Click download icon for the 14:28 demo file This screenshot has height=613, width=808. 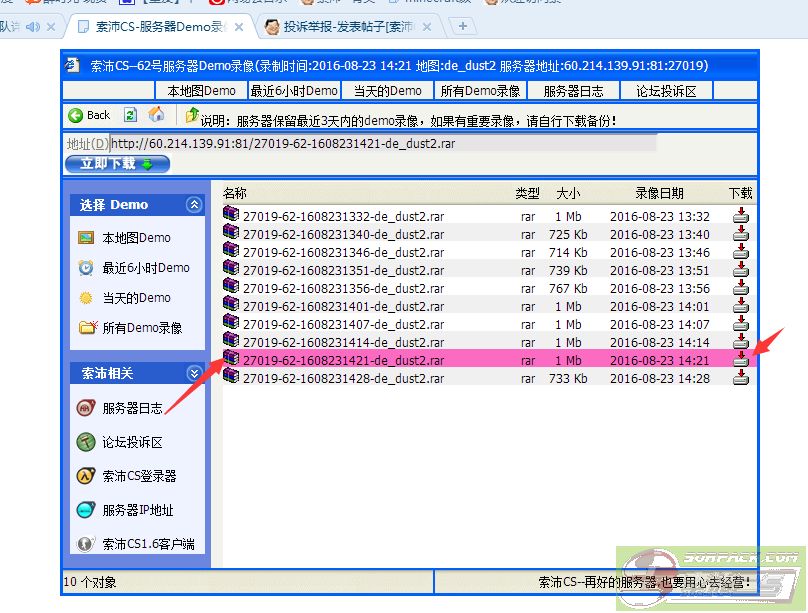pos(740,378)
